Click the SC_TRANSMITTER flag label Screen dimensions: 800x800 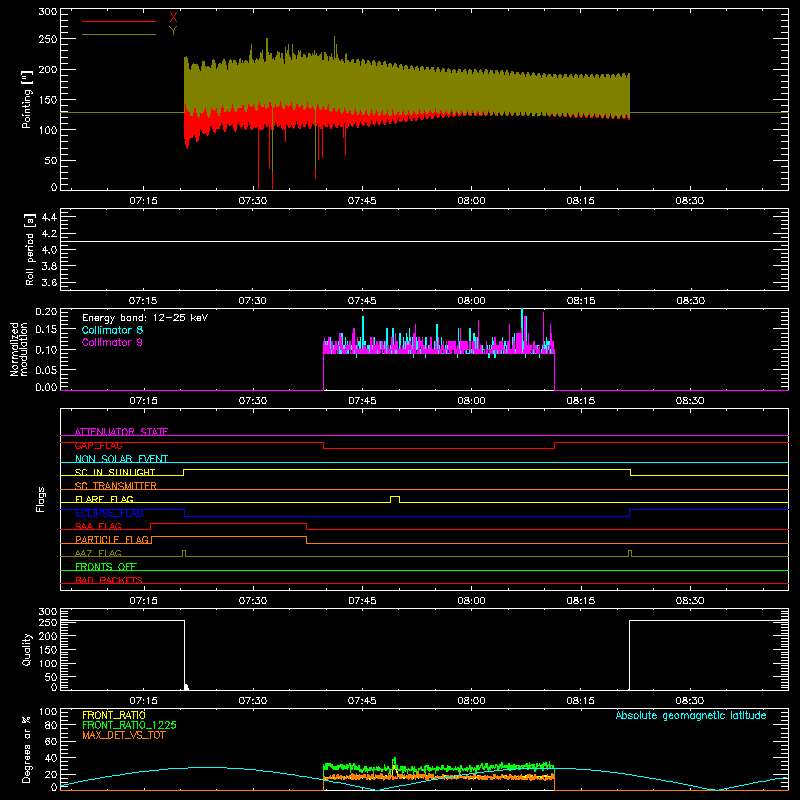[x=116, y=486]
